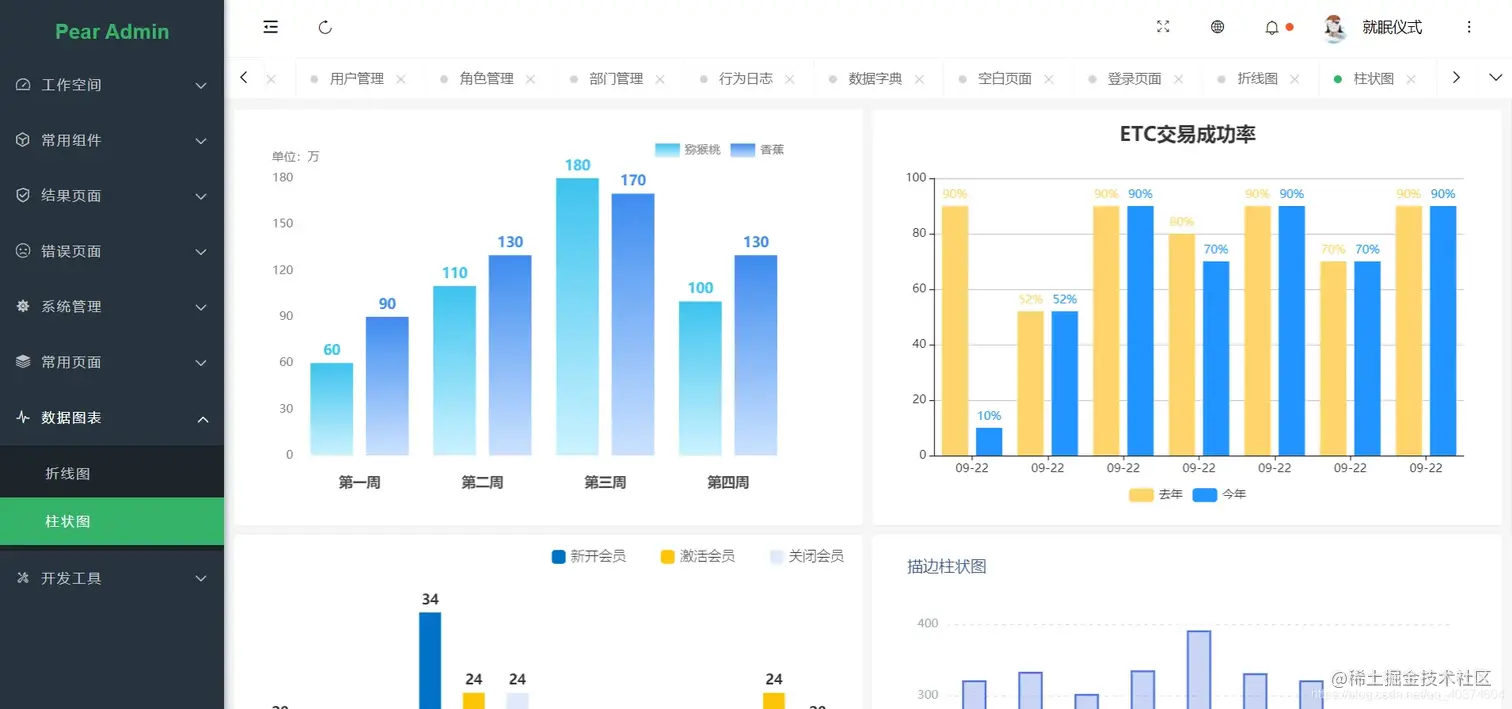This screenshot has width=1512, height=709.
Task: Expand the 错误页面 menu
Action: tap(201, 252)
